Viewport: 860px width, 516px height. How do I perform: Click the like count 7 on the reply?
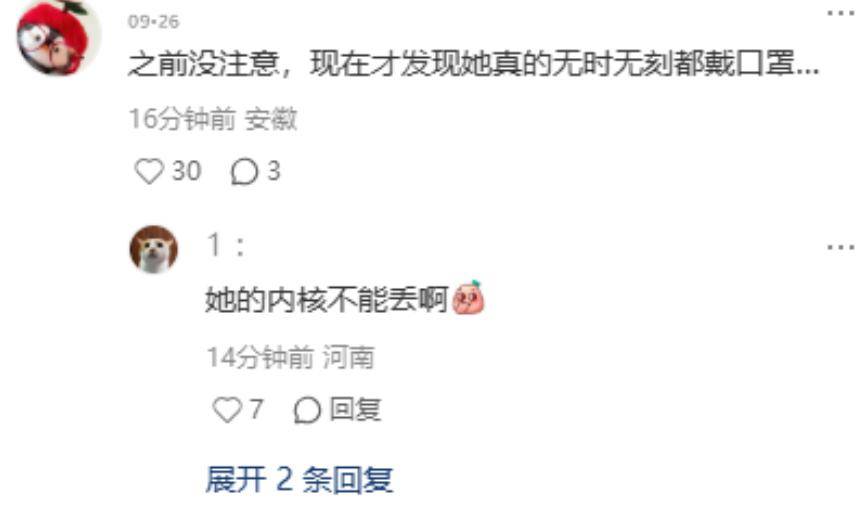click(256, 409)
